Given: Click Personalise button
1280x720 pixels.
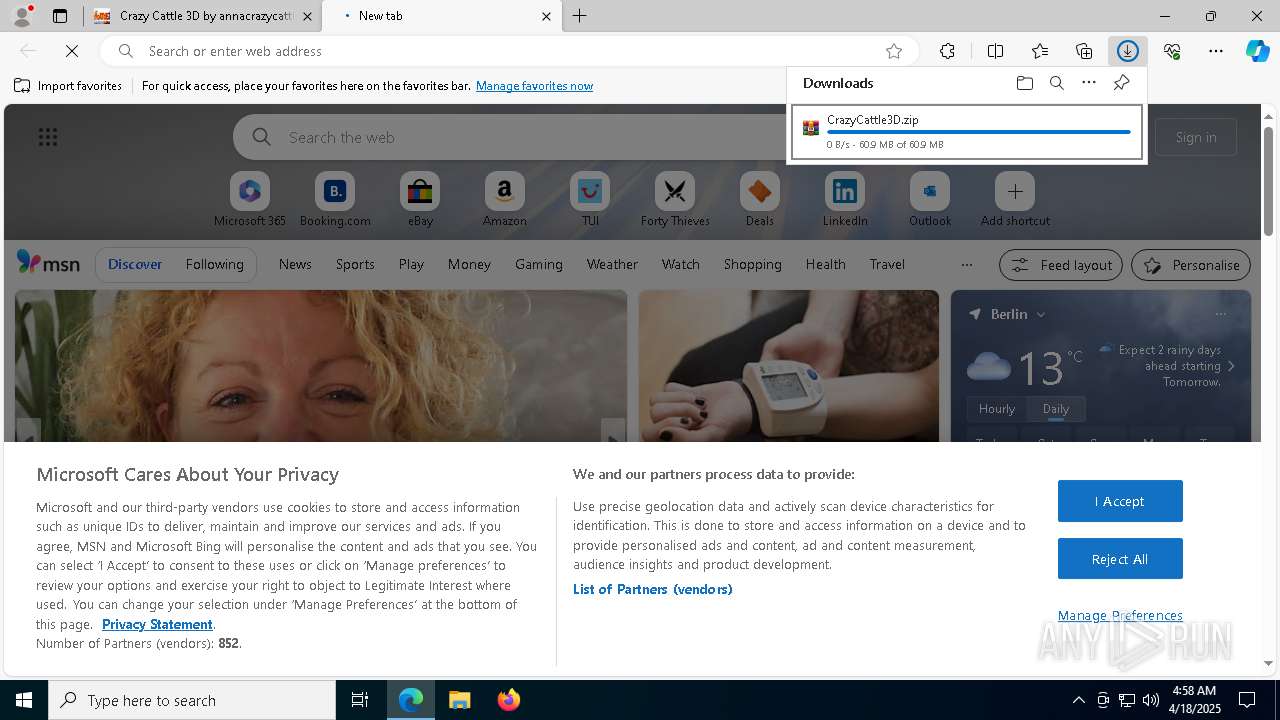Looking at the screenshot, I should (1191, 265).
